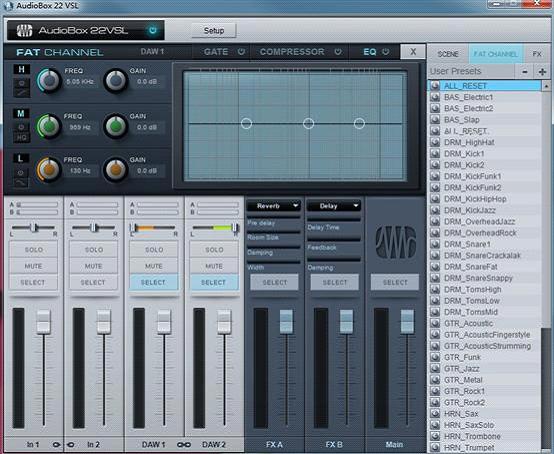The height and width of the screenshot is (454, 554).
Task: Load the ALL_RESET preset
Action: click(x=484, y=86)
